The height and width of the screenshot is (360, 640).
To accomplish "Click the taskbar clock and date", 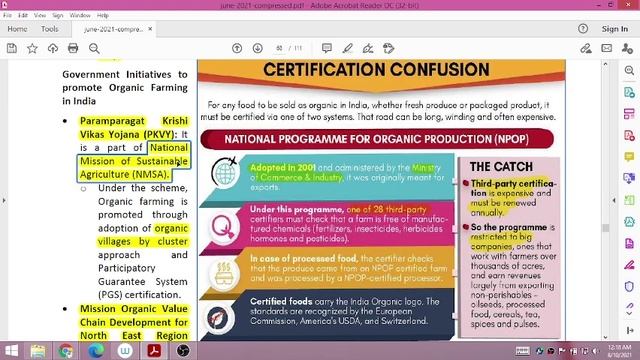I will (619, 351).
